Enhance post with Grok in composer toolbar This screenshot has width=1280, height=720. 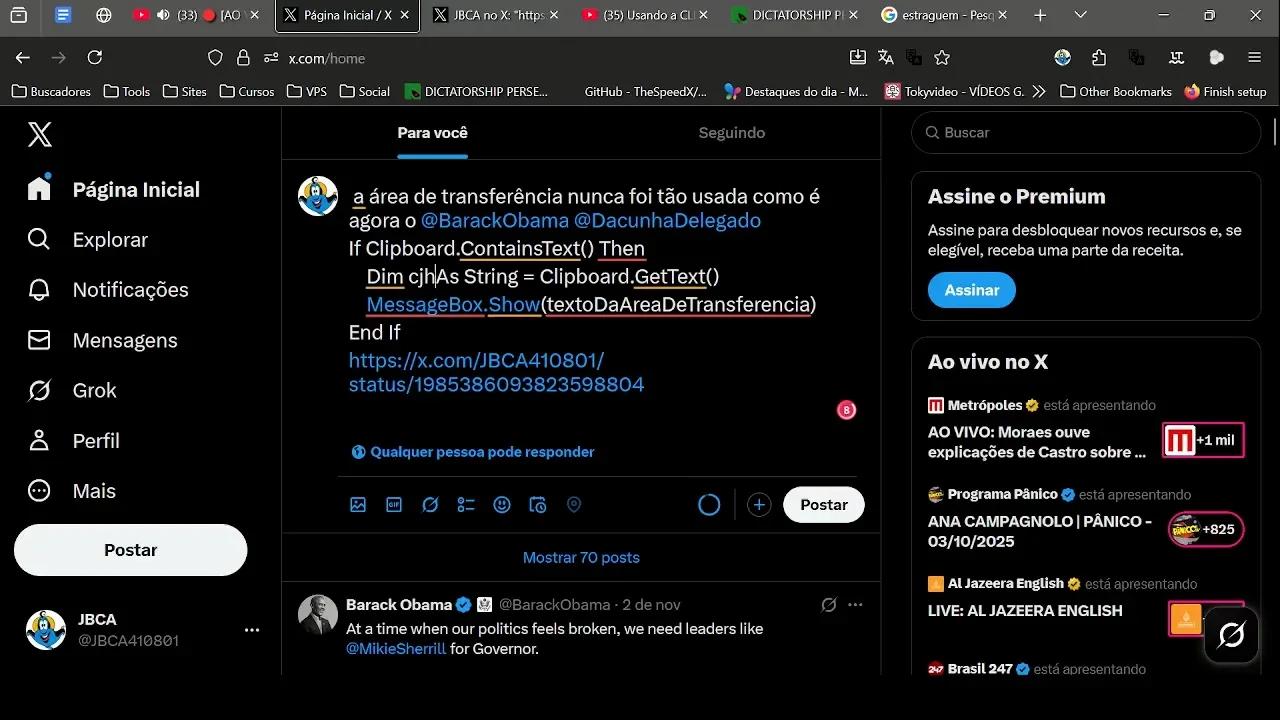(430, 505)
